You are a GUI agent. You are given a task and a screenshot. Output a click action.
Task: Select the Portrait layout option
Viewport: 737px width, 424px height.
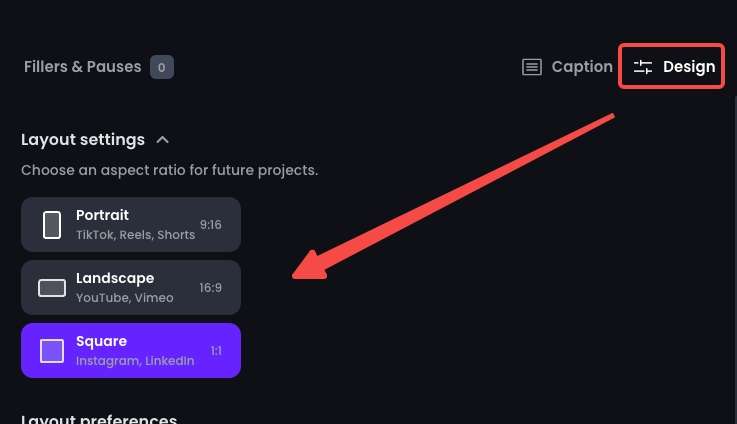click(131, 224)
